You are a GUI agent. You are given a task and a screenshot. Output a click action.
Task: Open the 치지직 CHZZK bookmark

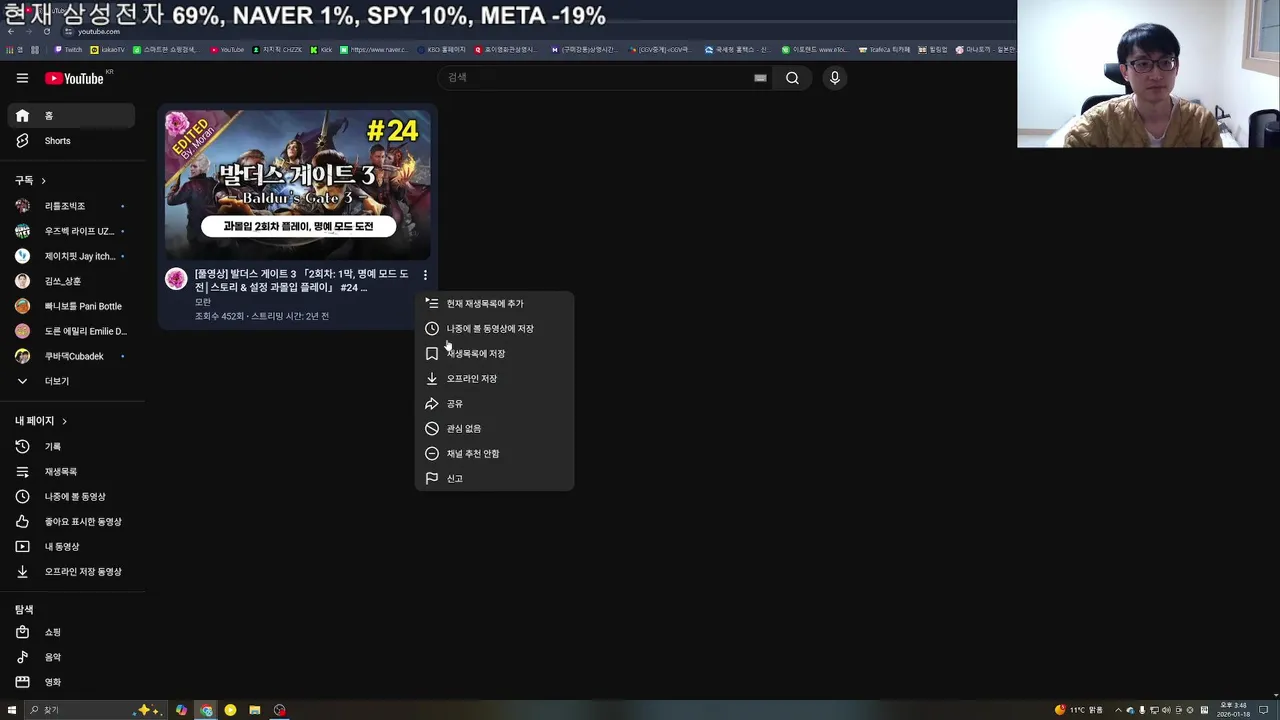pyautogui.click(x=277, y=49)
